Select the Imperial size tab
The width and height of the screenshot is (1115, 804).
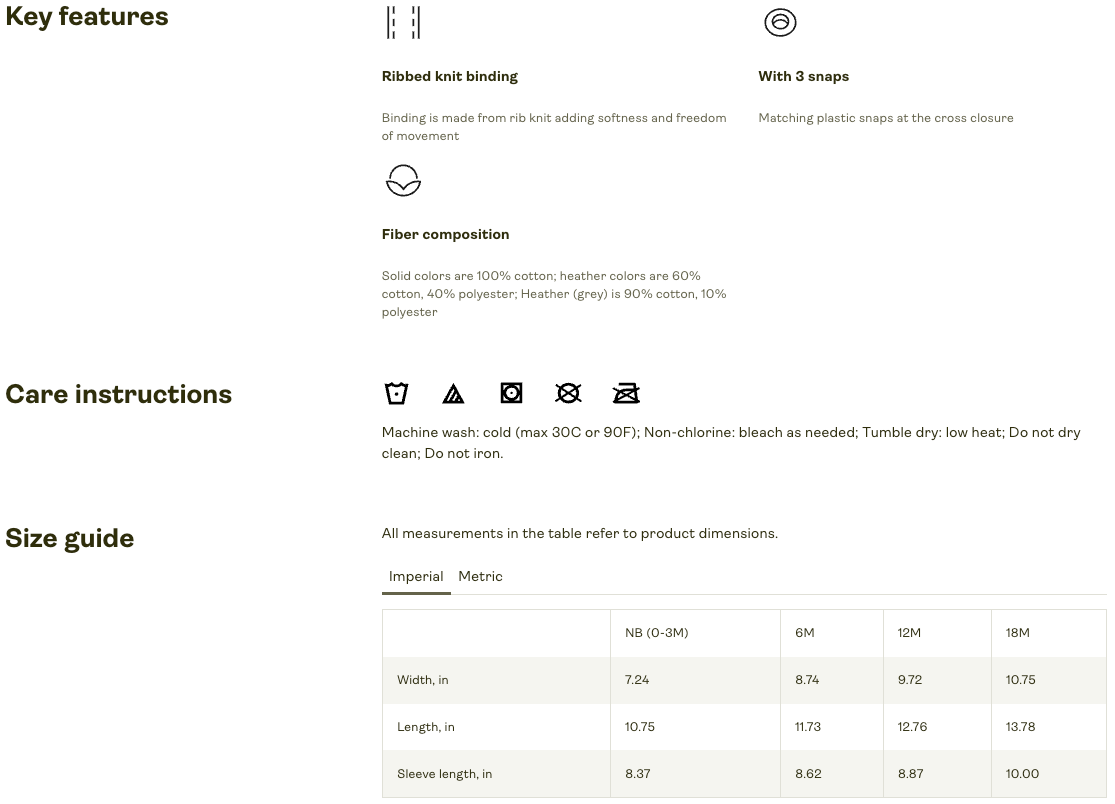click(x=416, y=577)
